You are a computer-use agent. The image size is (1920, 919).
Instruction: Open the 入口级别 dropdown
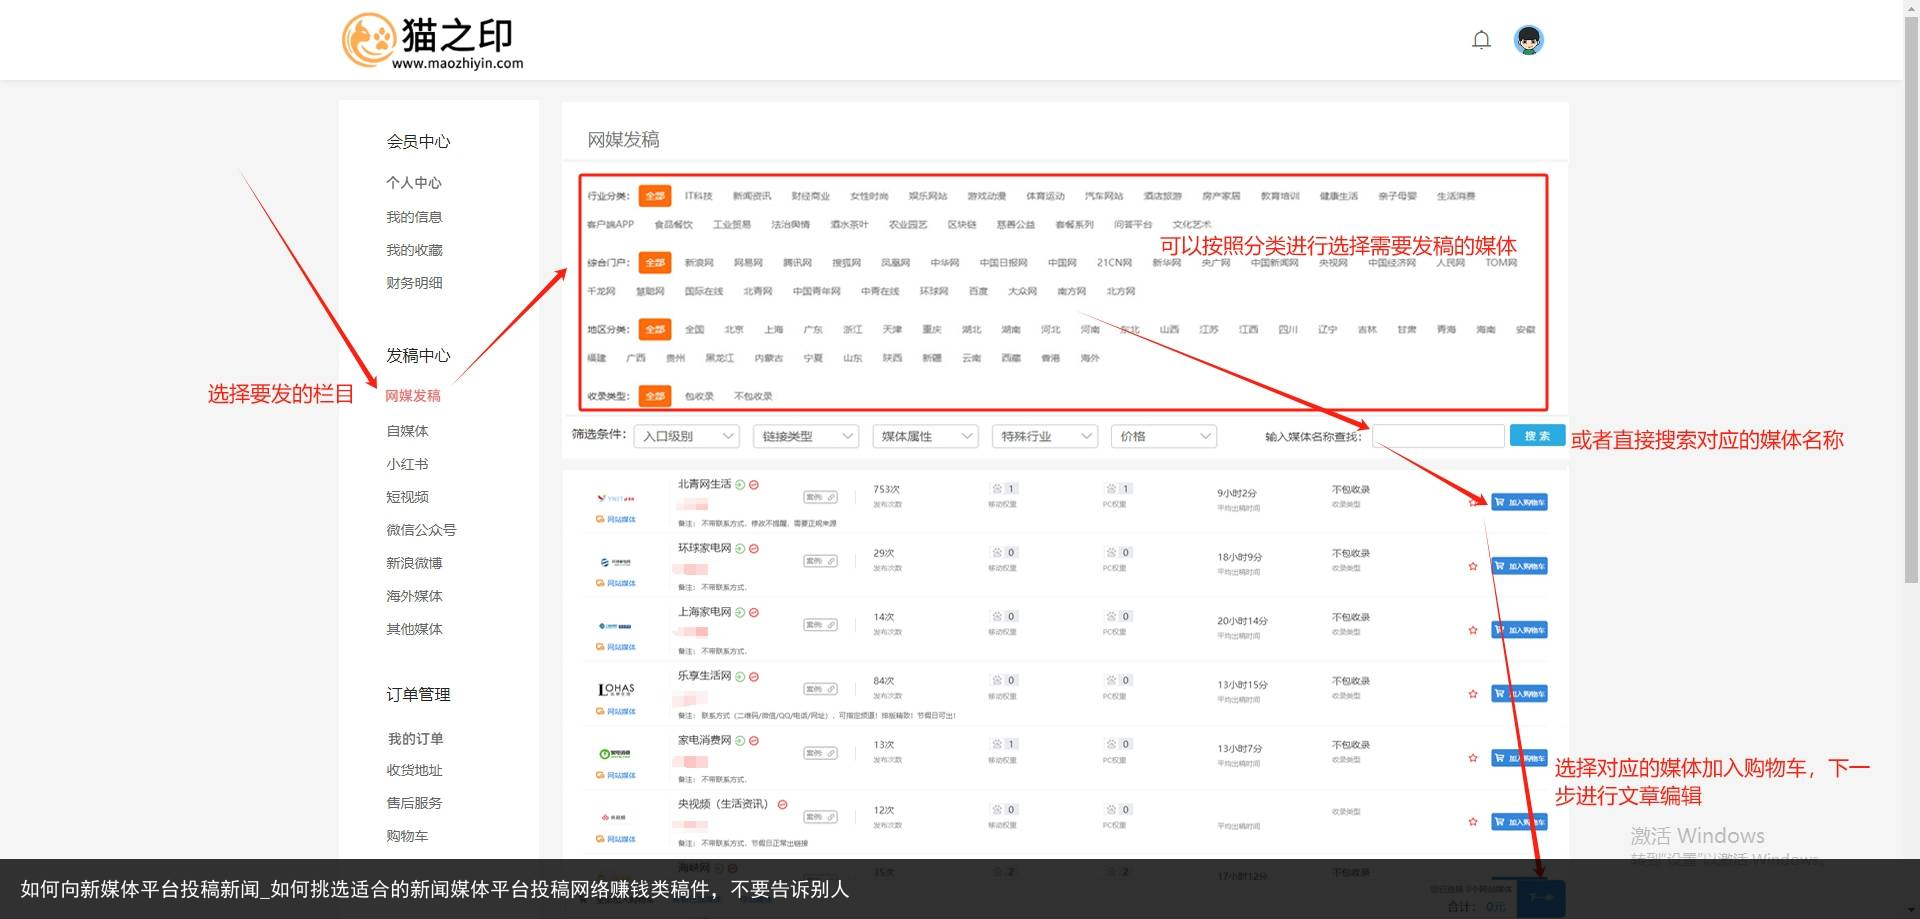688,436
